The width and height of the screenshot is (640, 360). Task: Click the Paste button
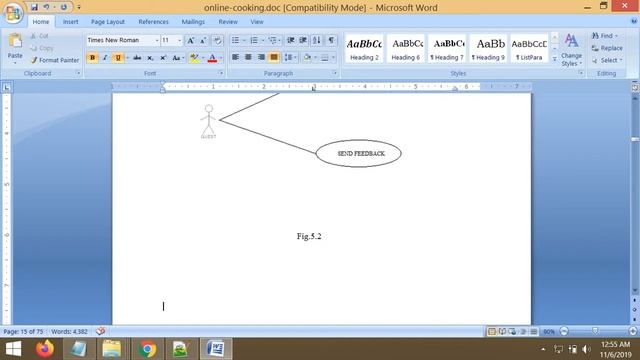pos(15,48)
